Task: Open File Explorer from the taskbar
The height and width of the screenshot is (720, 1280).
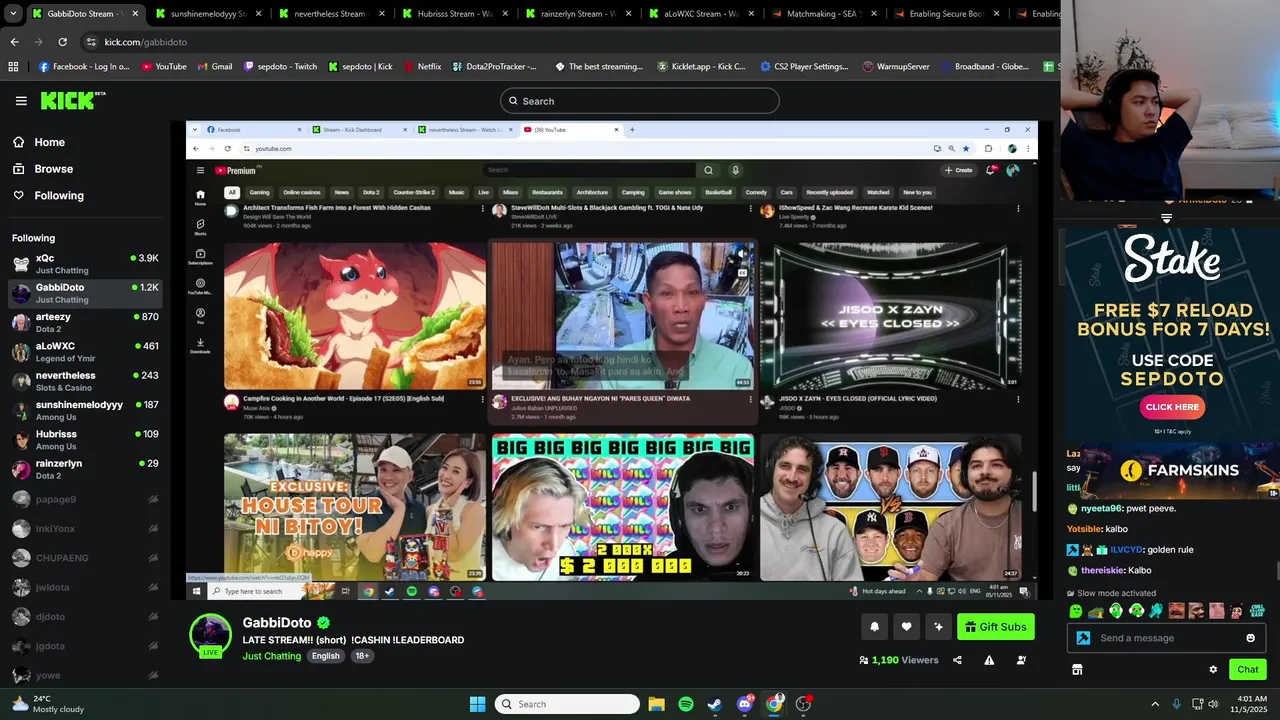Action: click(656, 704)
